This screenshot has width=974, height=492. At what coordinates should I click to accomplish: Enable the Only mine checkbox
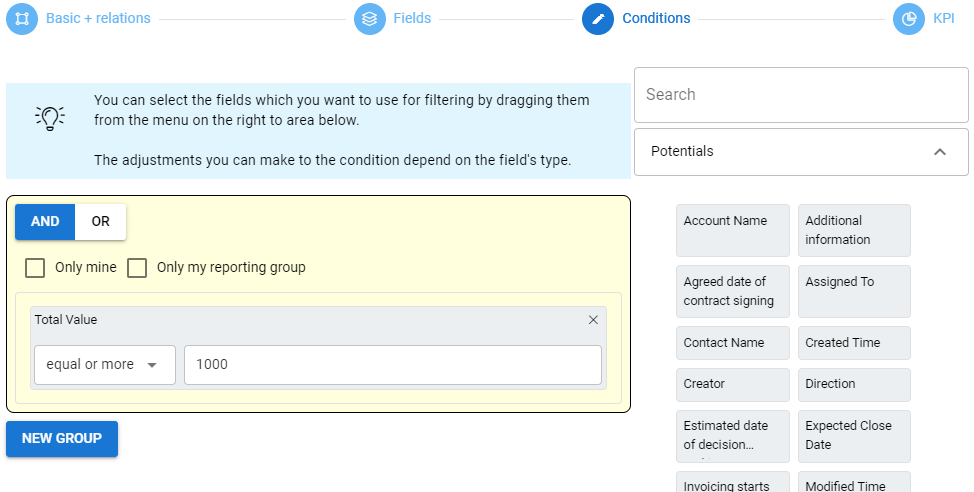[35, 268]
